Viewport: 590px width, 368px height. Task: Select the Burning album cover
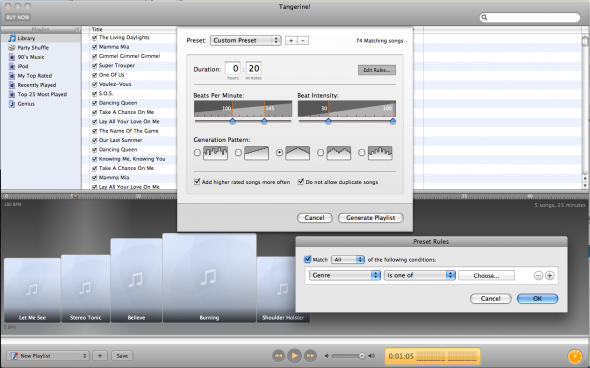(209, 278)
